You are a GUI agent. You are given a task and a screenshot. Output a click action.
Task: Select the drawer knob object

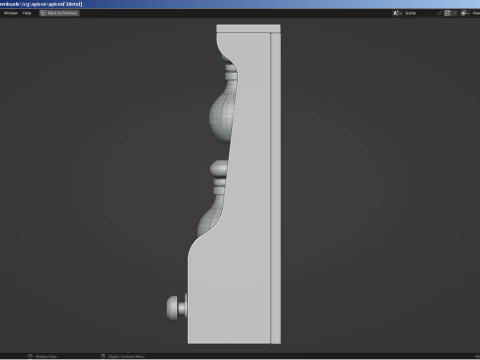[x=176, y=308]
